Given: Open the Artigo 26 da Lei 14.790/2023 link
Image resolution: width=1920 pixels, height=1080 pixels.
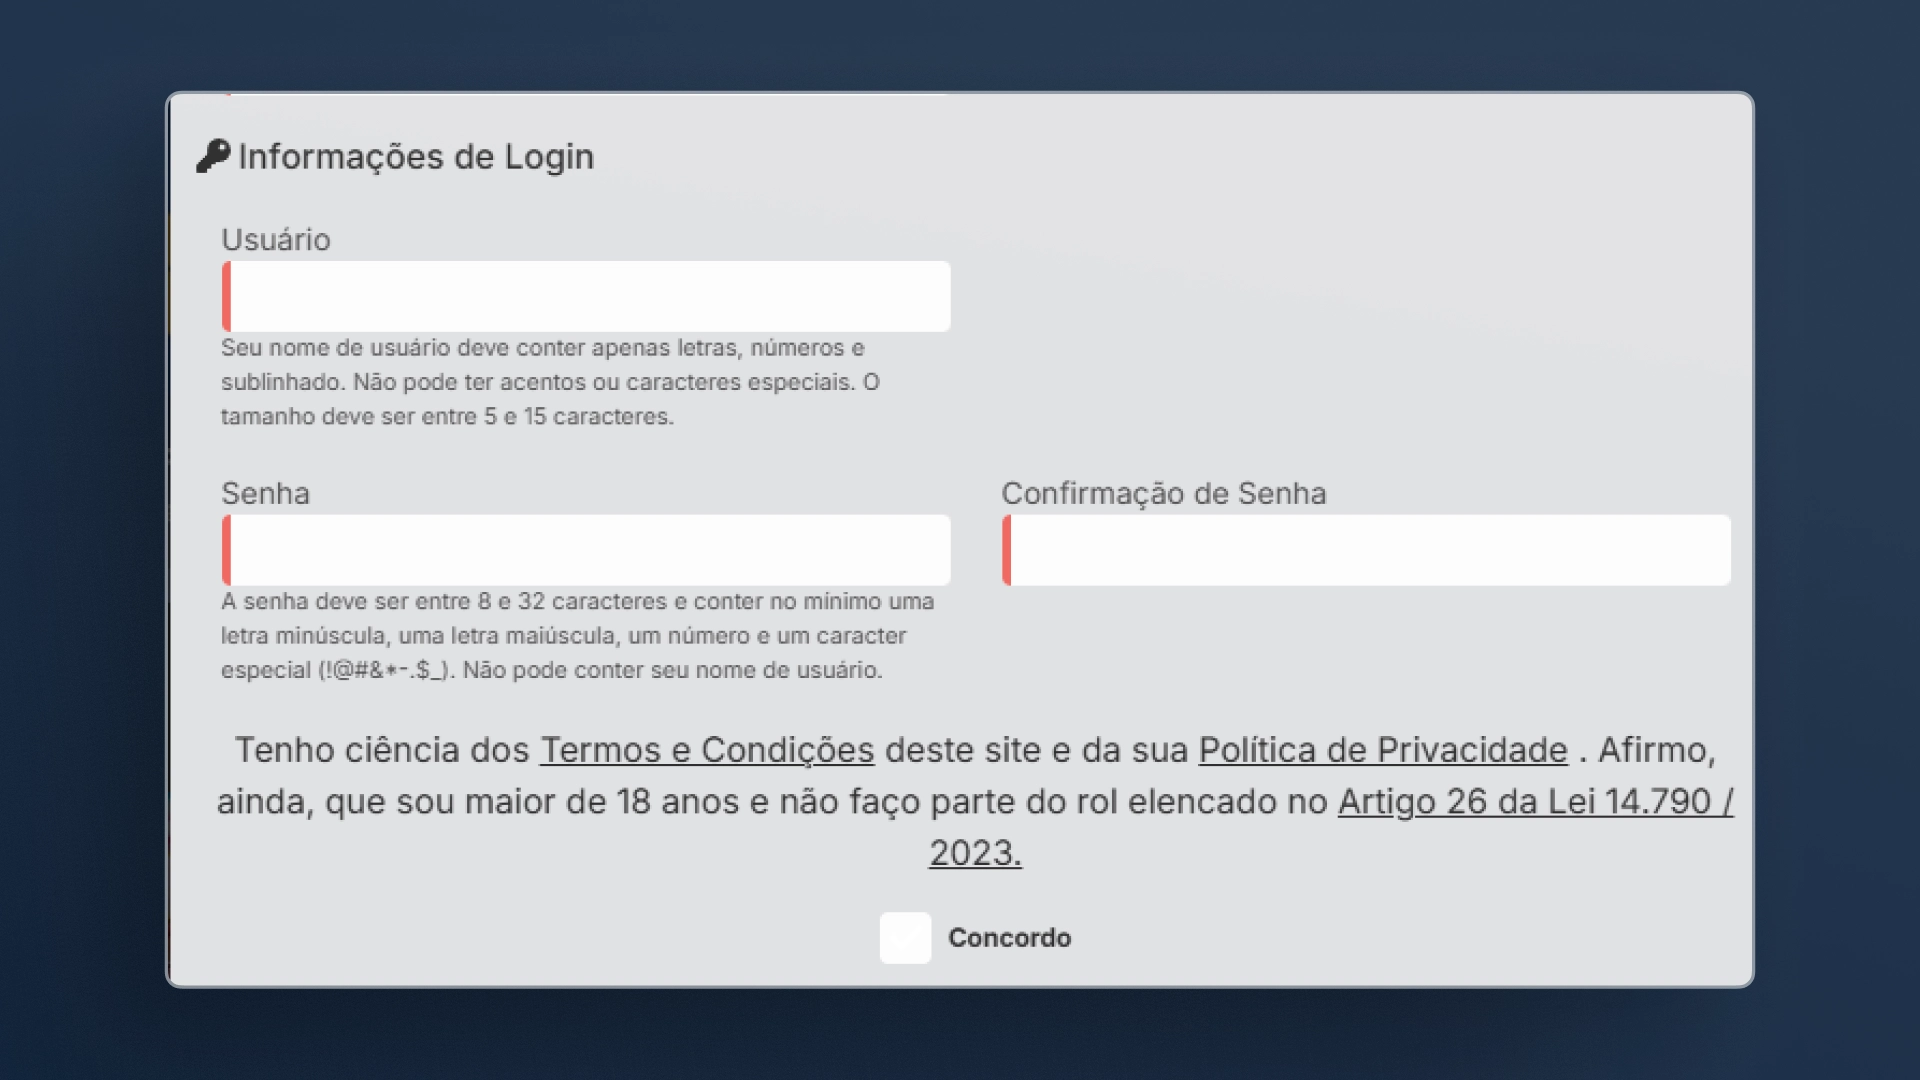Looking at the screenshot, I should pos(1534,801).
